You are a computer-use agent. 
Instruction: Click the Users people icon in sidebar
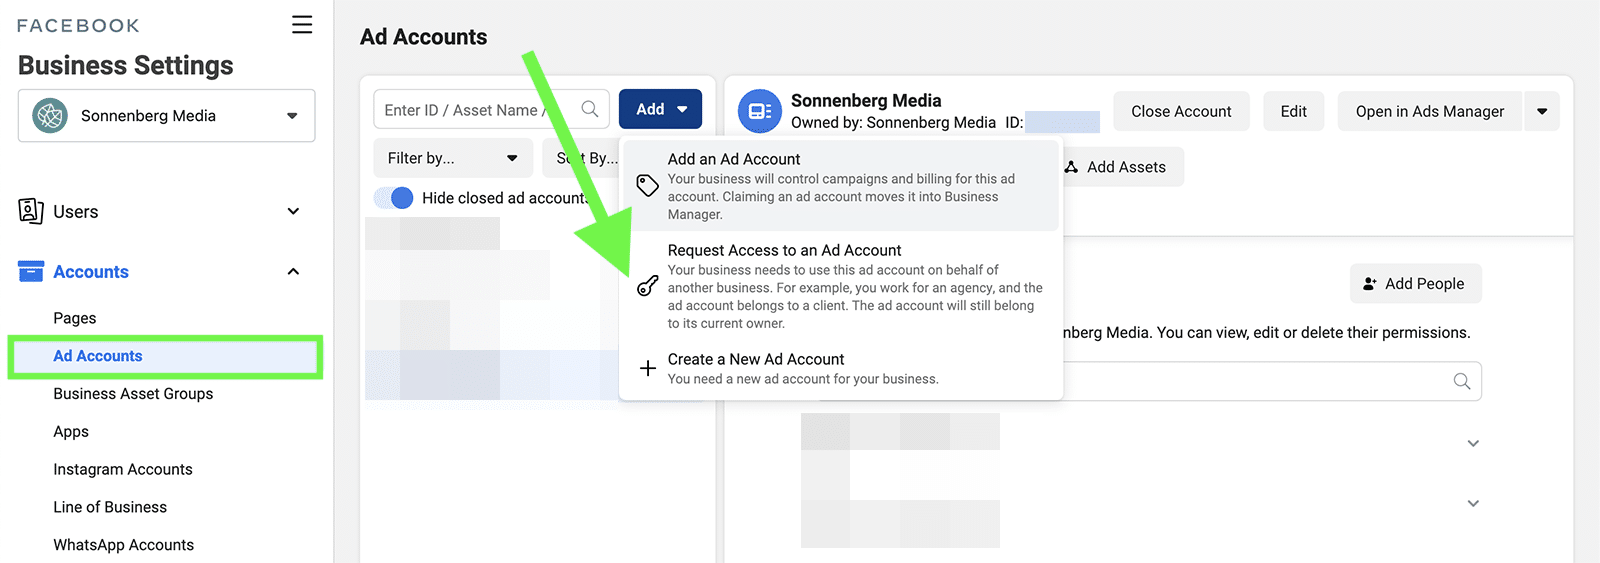pos(31,211)
